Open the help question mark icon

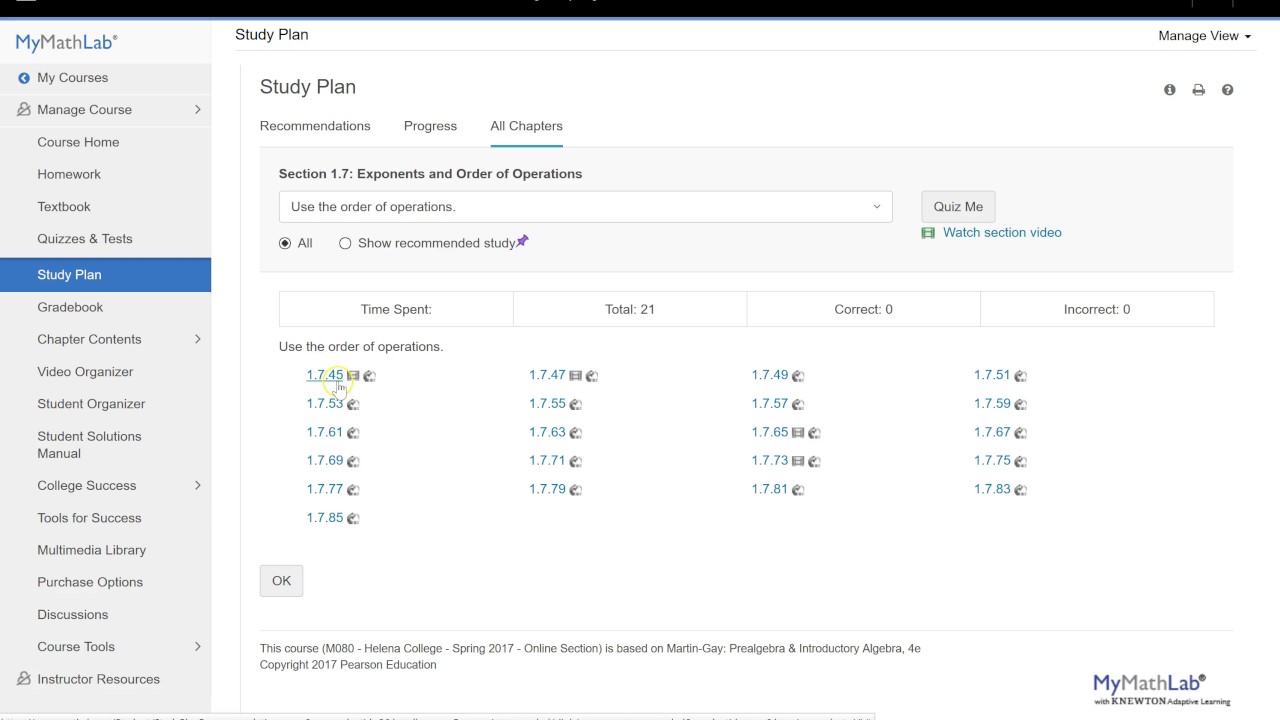click(1227, 90)
